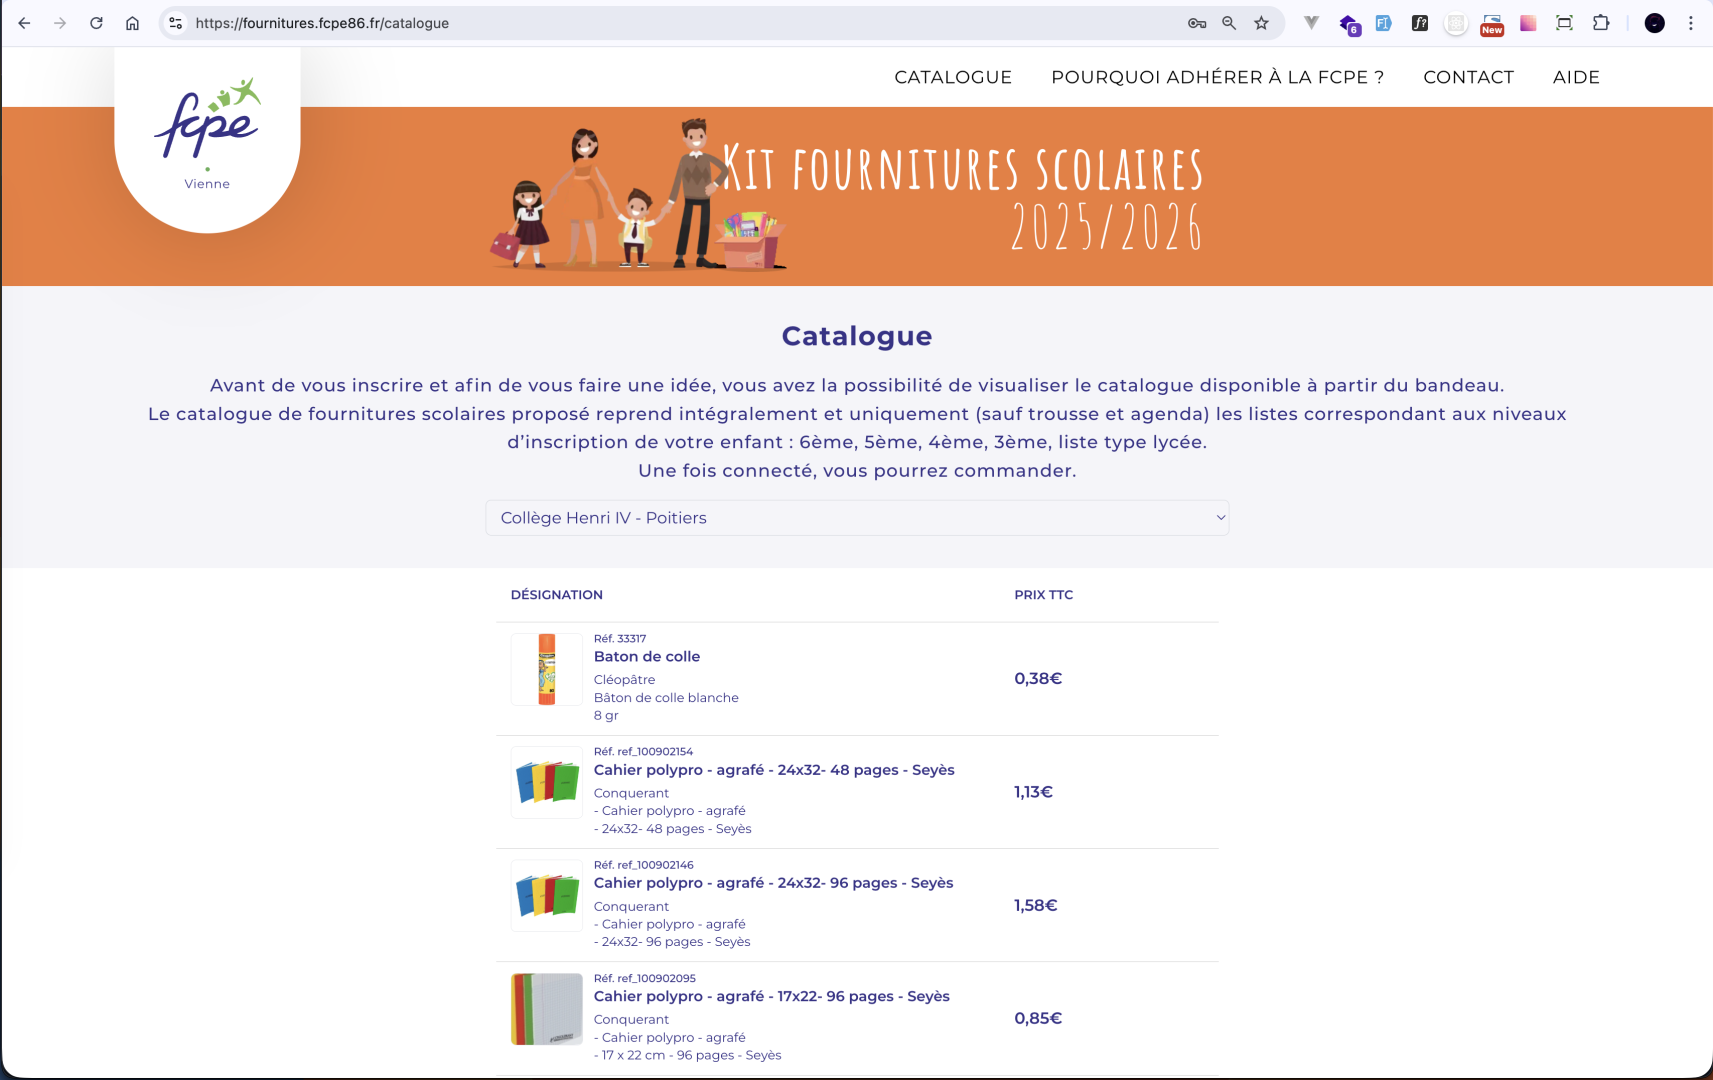Open the school selection dropdown
Image resolution: width=1713 pixels, height=1080 pixels.
coord(856,517)
